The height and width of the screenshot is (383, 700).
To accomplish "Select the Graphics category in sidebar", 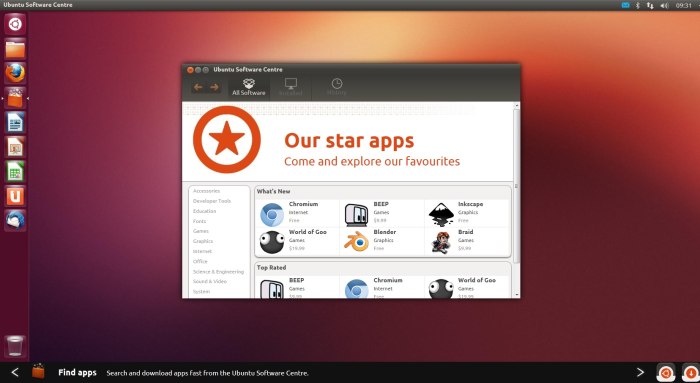I will pos(203,241).
